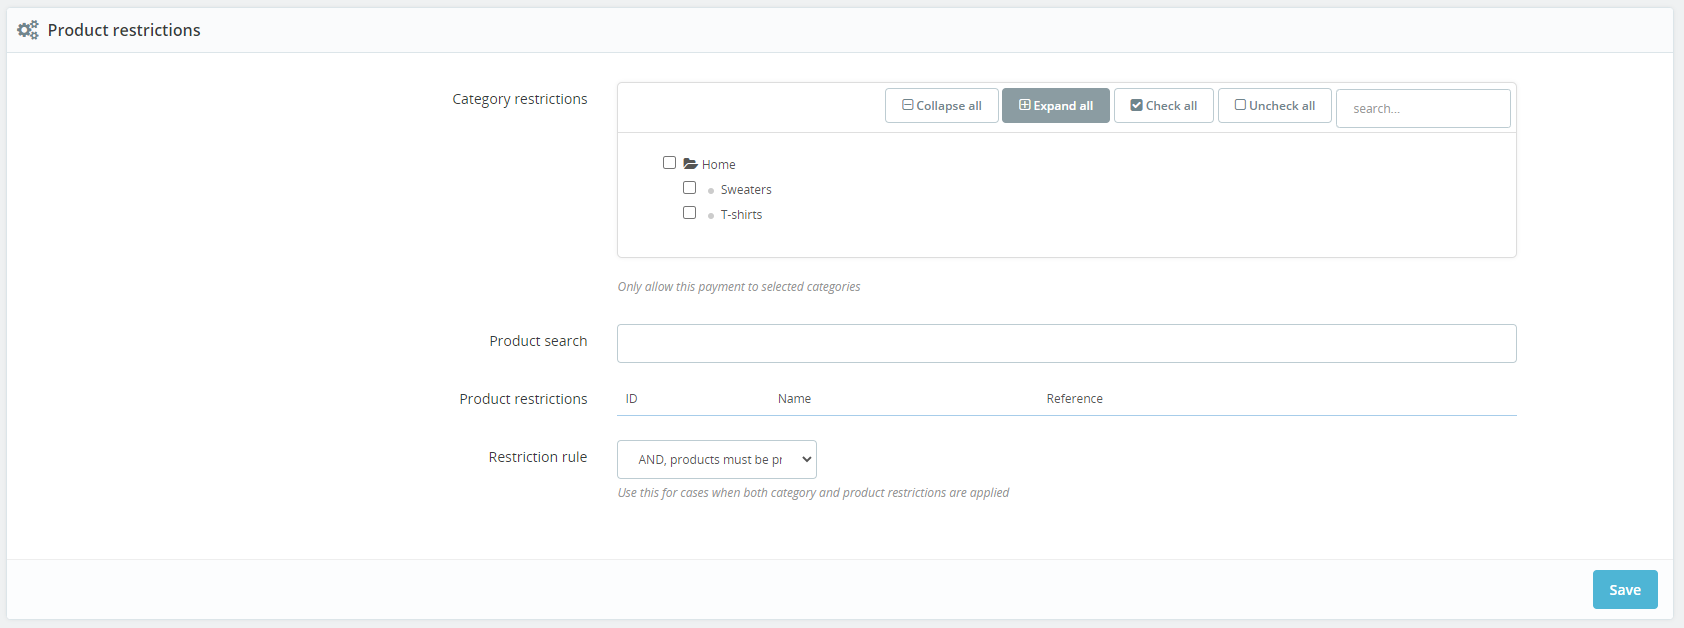Select the T-shirts category label
The width and height of the screenshot is (1684, 628).
point(741,215)
